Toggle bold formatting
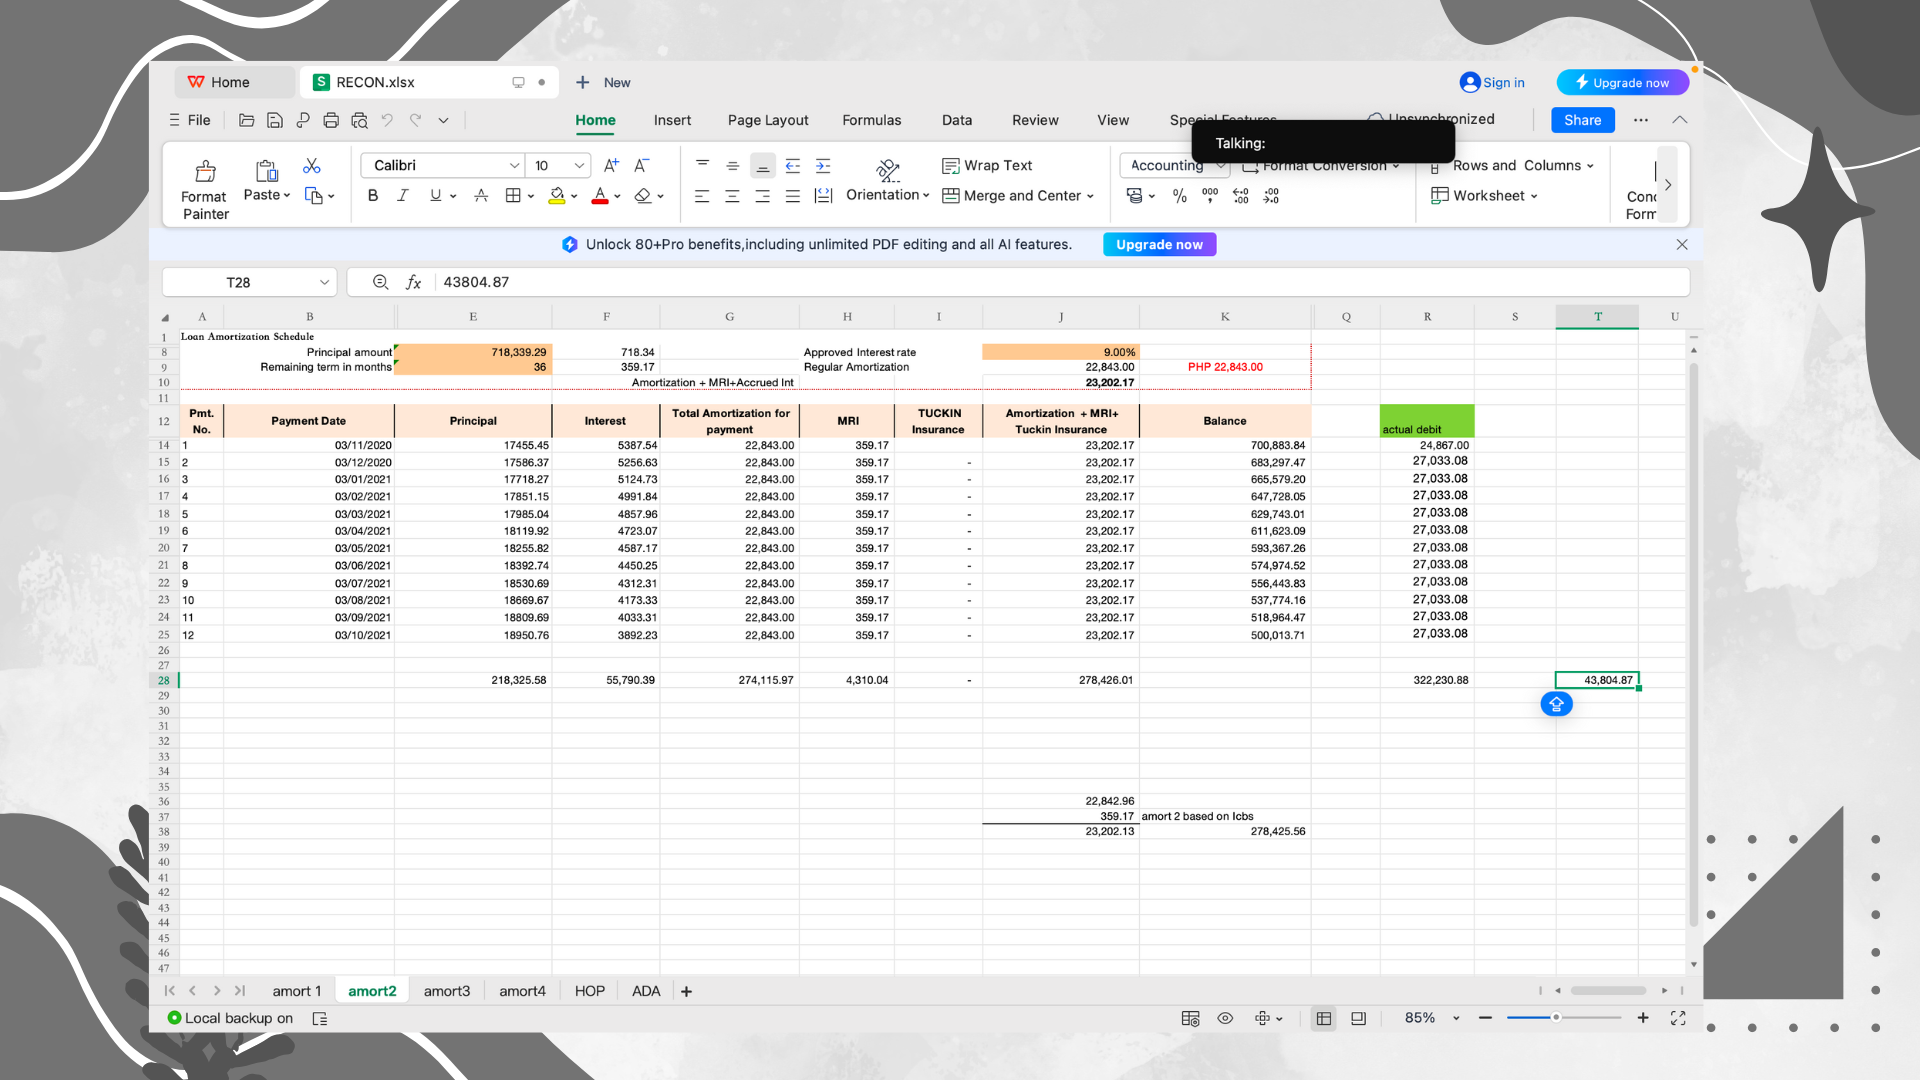This screenshot has height=1080, width=1920. 373,196
